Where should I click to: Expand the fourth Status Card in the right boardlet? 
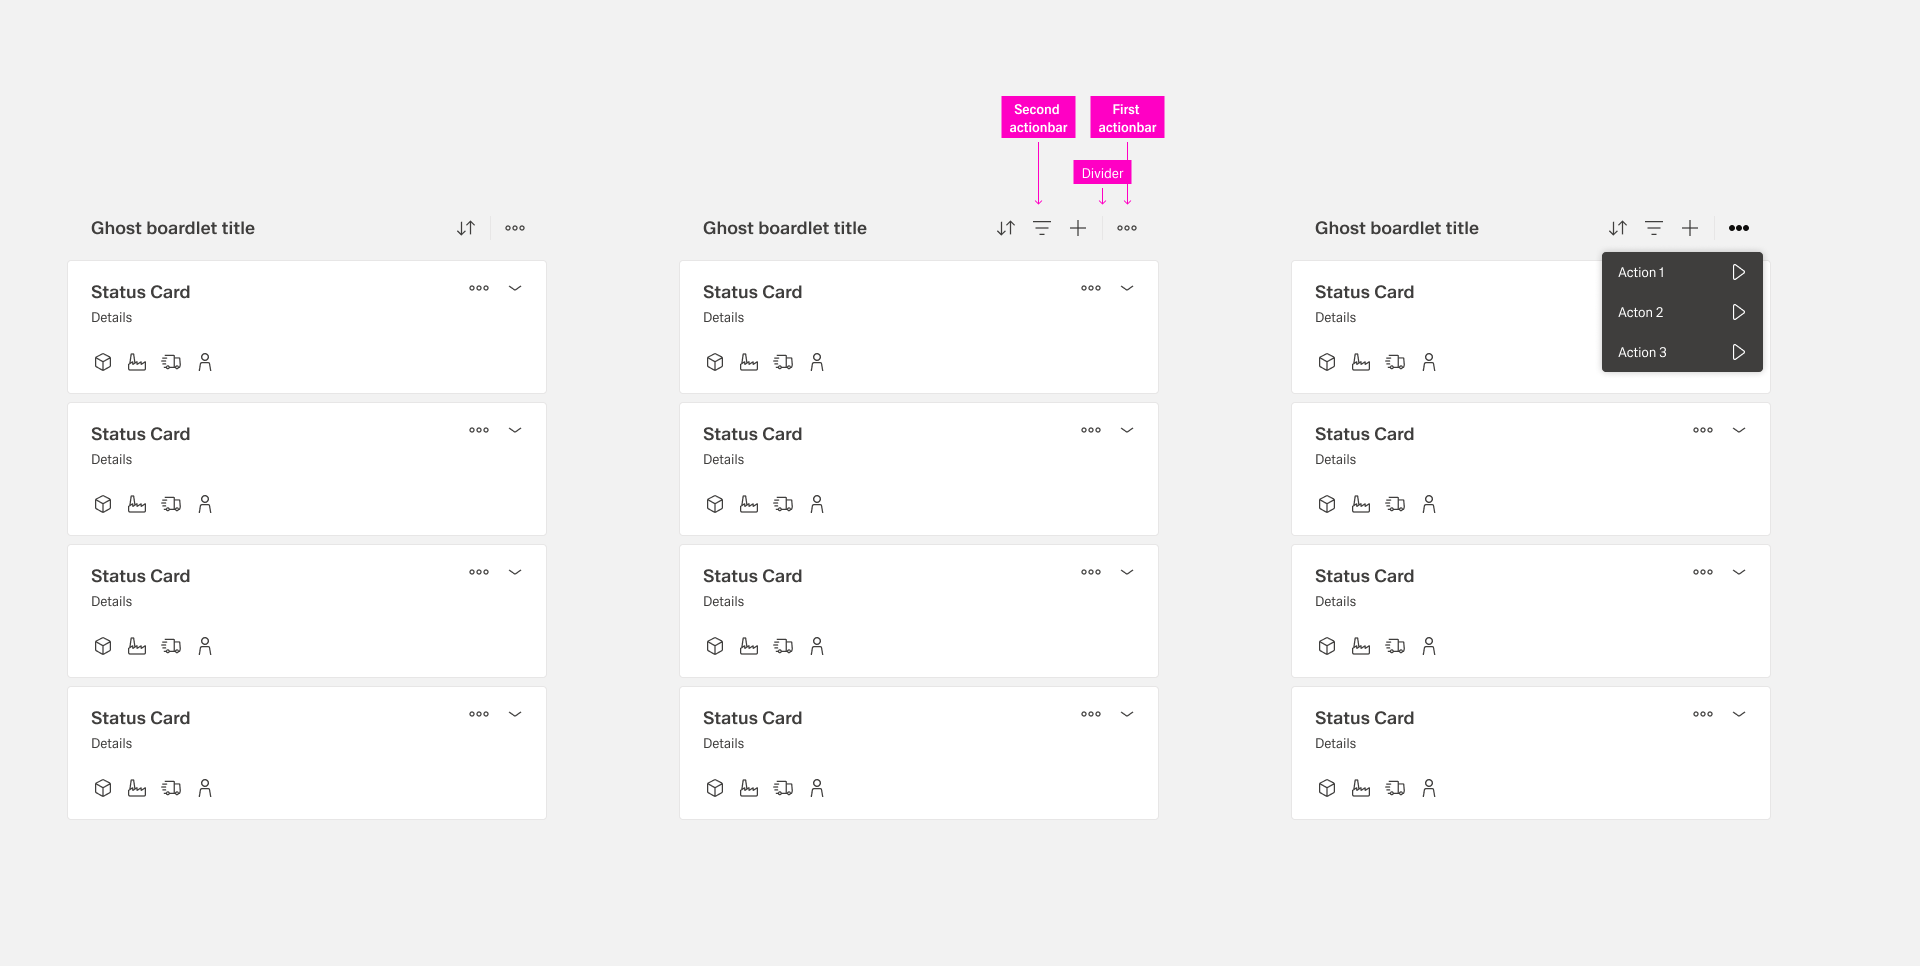1739,714
